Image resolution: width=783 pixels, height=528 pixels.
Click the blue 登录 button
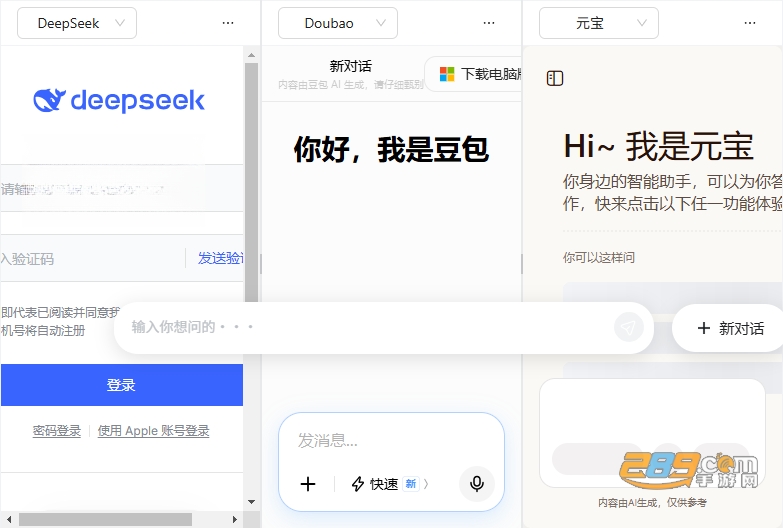click(122, 385)
